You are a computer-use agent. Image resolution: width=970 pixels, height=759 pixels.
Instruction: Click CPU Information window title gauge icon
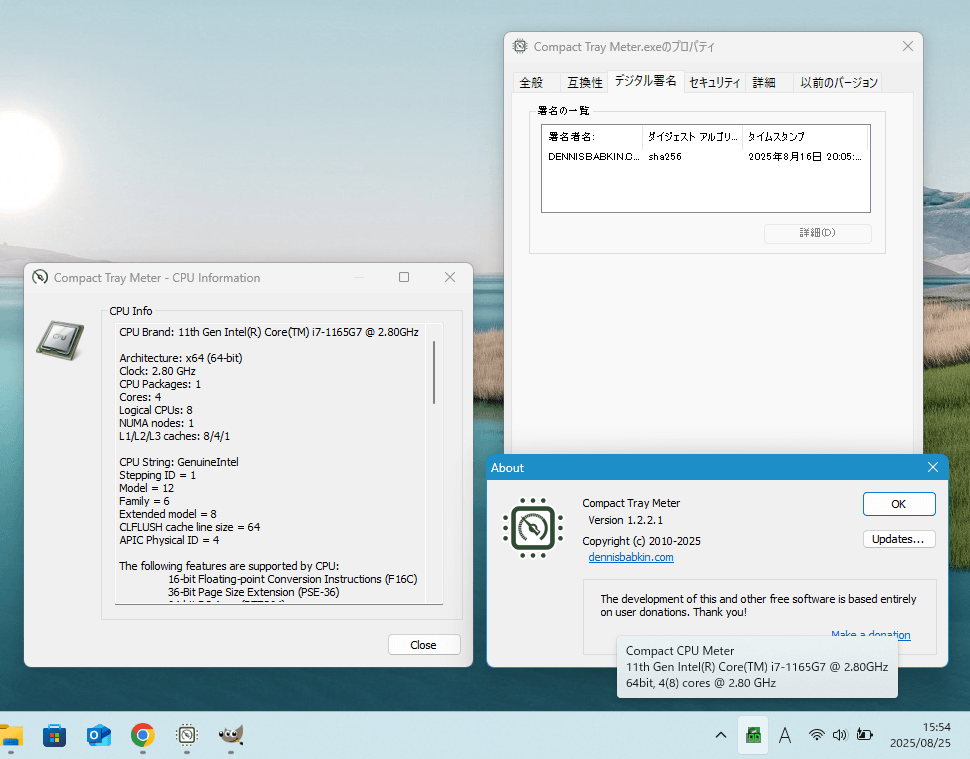(x=40, y=277)
